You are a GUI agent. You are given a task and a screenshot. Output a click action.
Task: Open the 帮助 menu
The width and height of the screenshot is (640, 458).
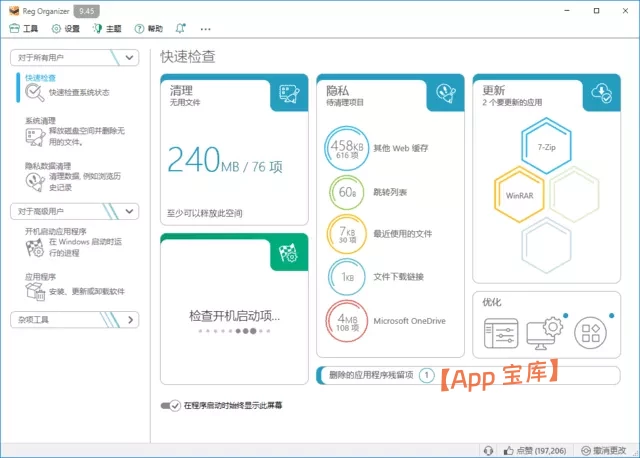[x=144, y=29]
